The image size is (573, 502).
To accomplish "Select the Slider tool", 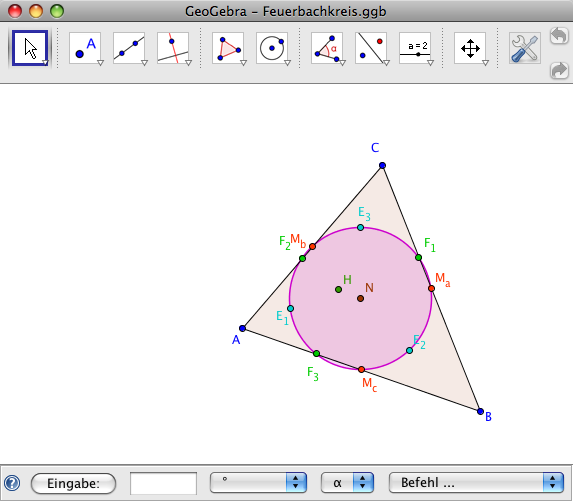I will (x=415, y=48).
